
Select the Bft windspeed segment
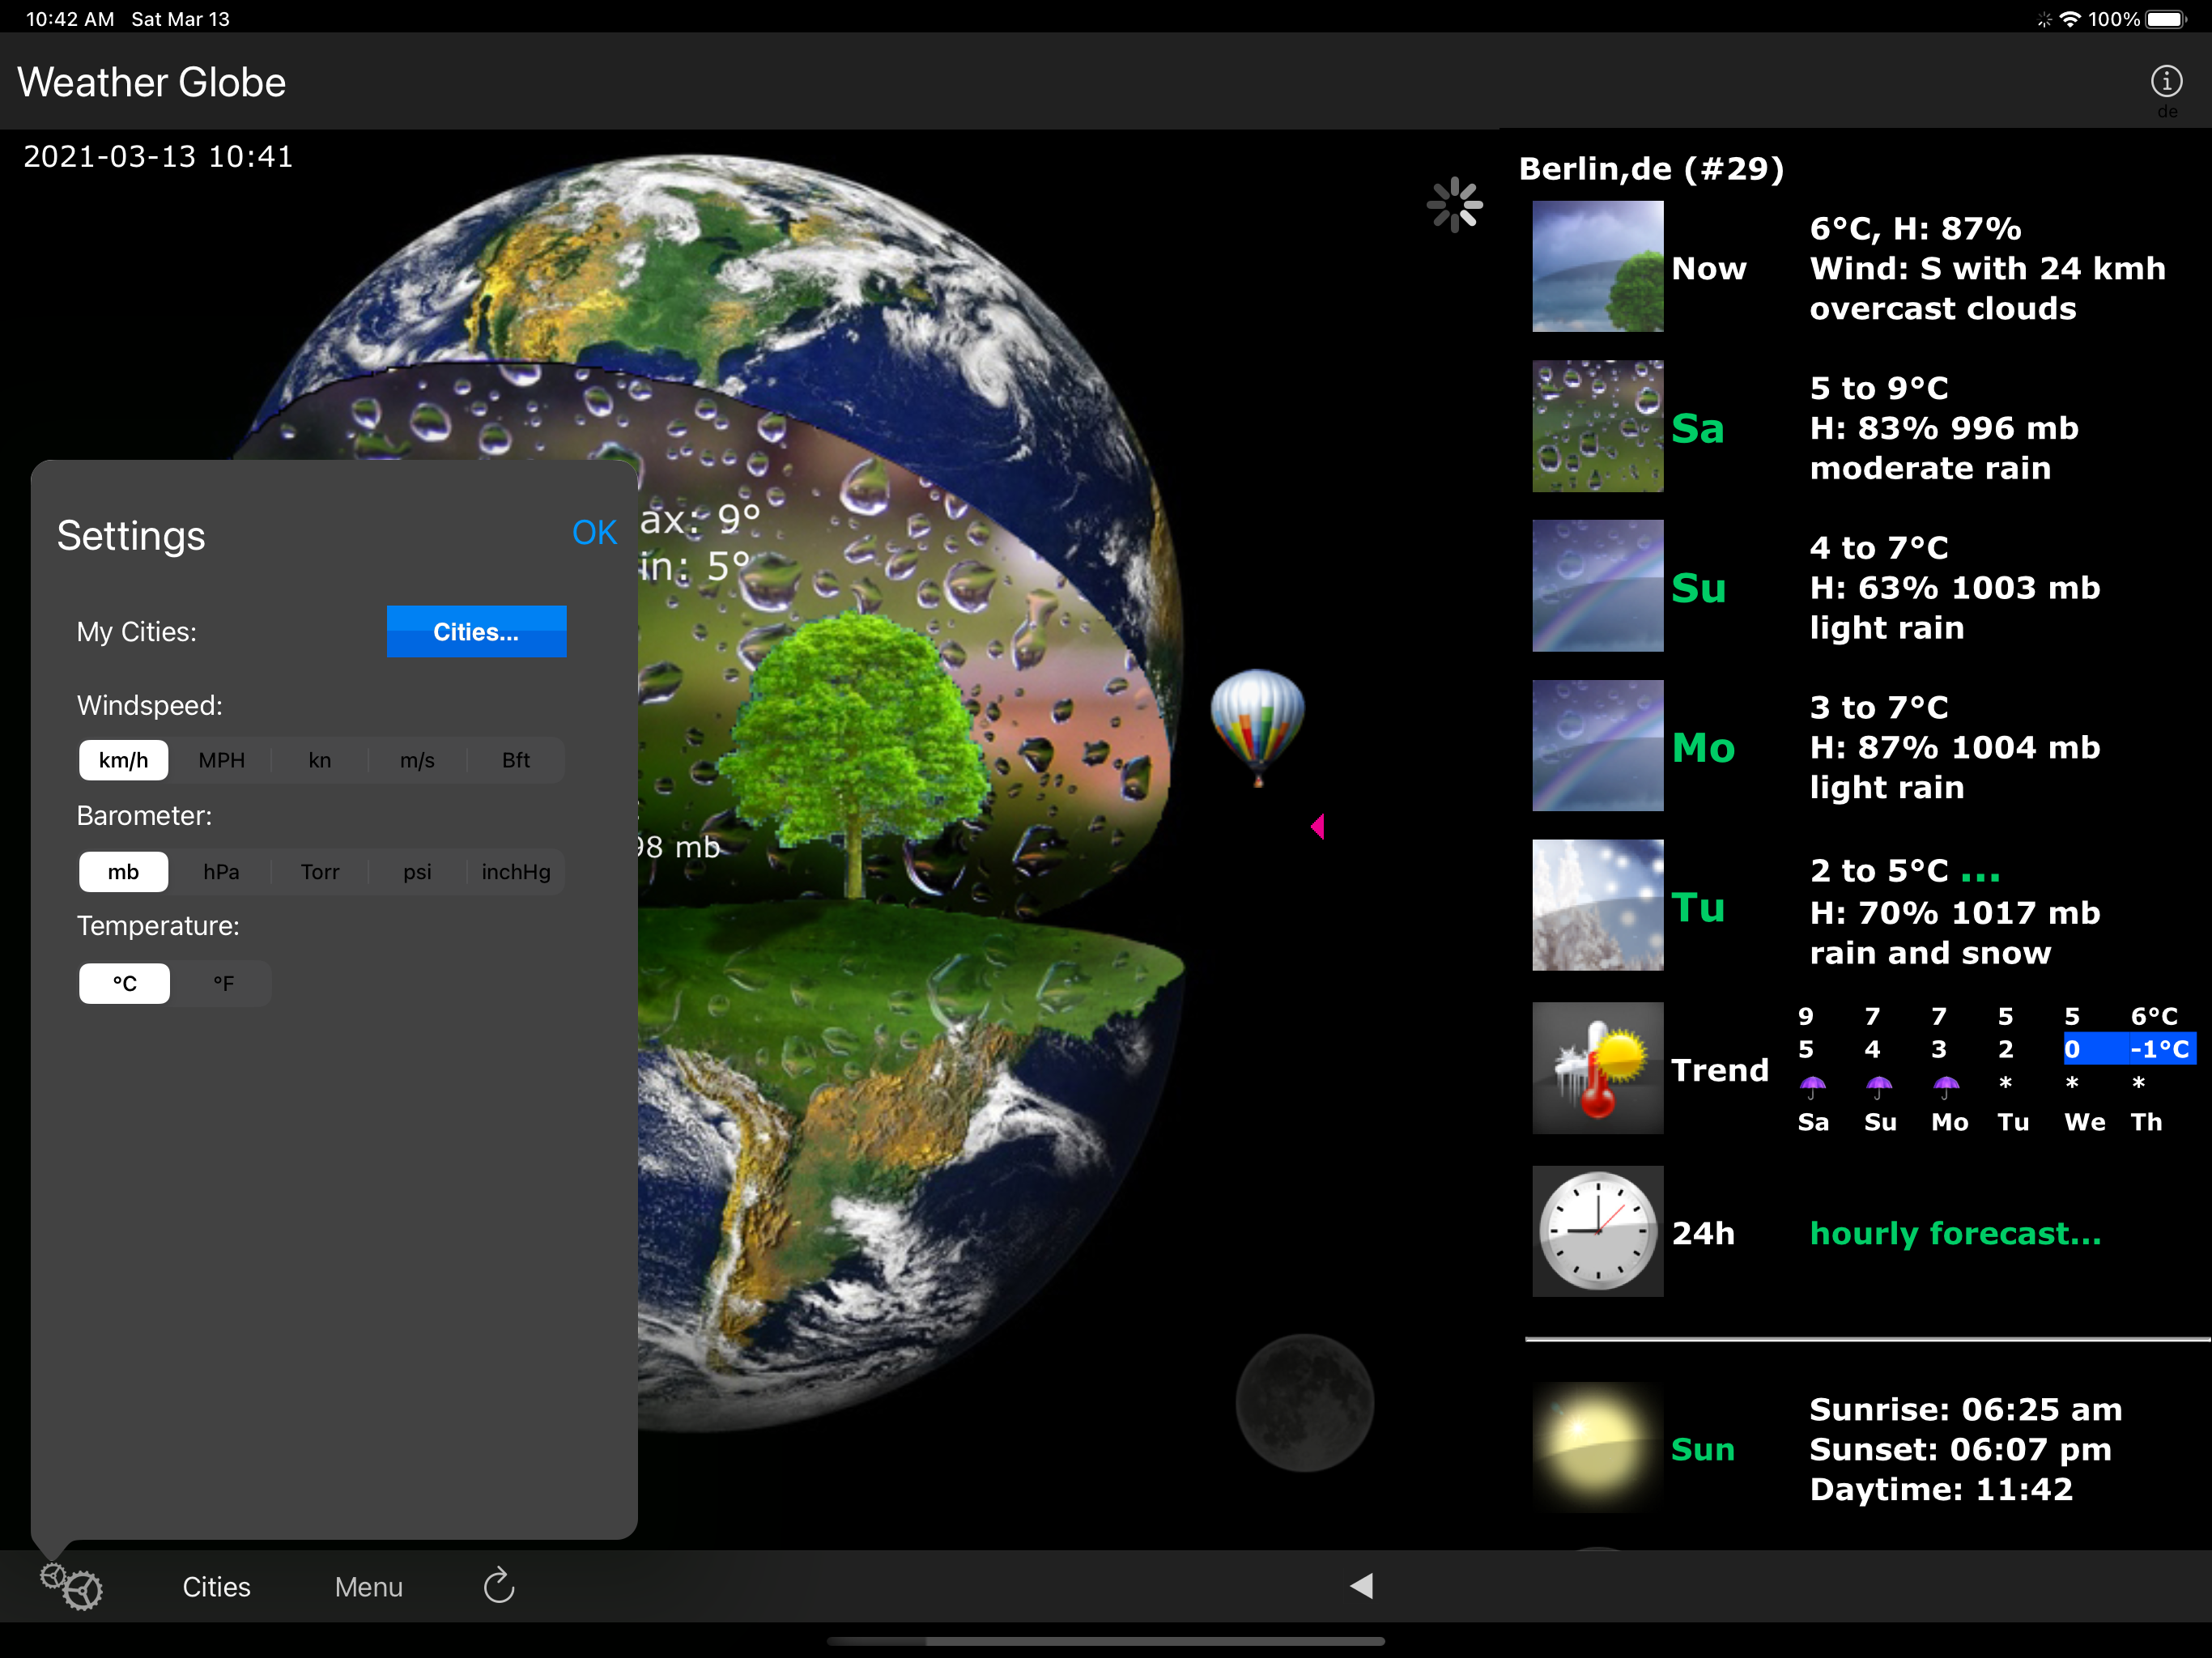click(515, 760)
